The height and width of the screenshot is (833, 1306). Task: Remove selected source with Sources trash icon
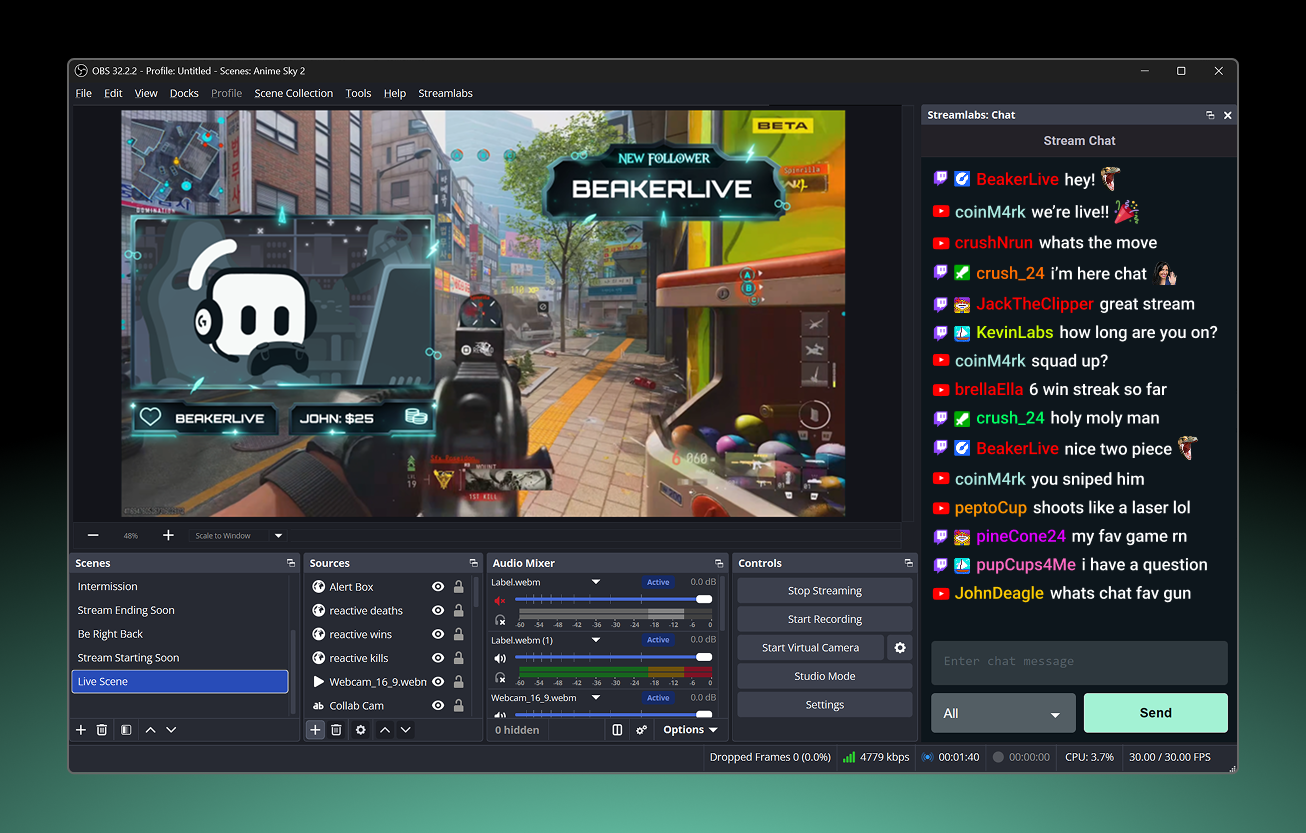[336, 730]
